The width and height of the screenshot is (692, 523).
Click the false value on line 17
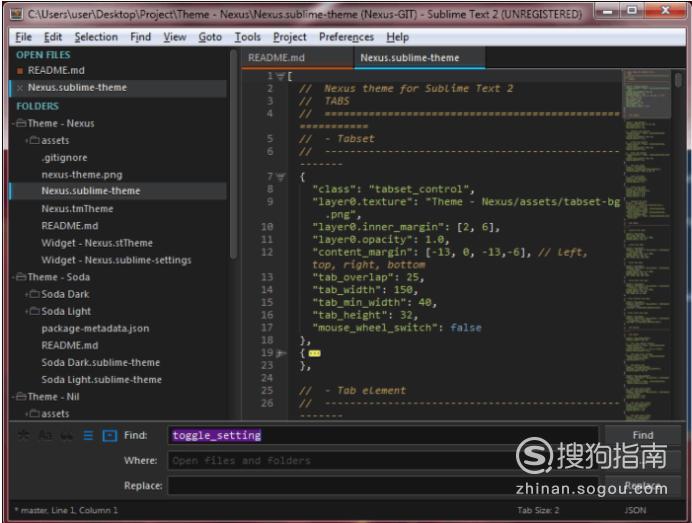coord(466,327)
